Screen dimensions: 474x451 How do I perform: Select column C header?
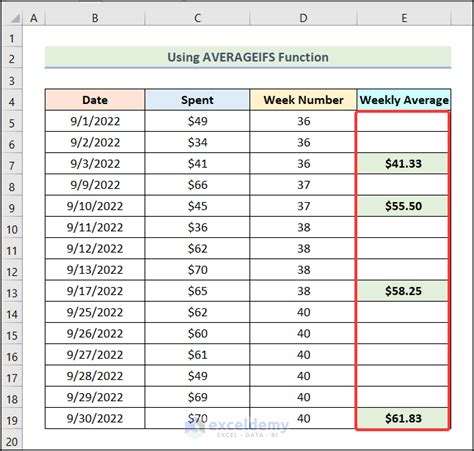197,18
